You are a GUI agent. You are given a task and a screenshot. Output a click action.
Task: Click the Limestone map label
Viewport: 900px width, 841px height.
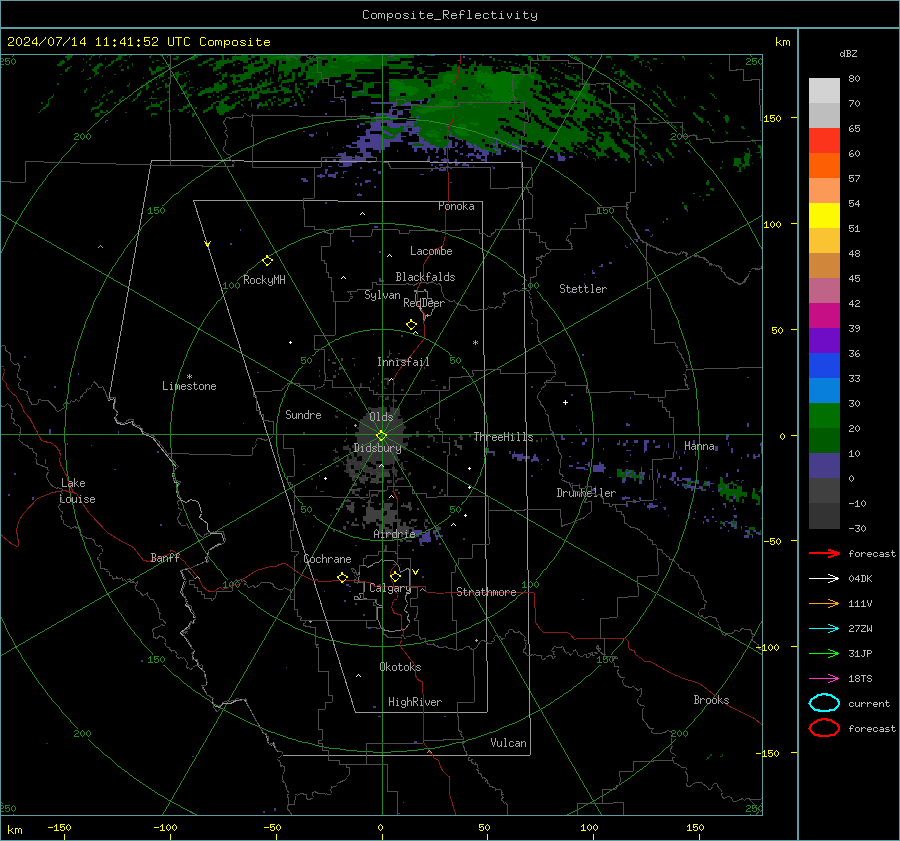[x=189, y=386]
